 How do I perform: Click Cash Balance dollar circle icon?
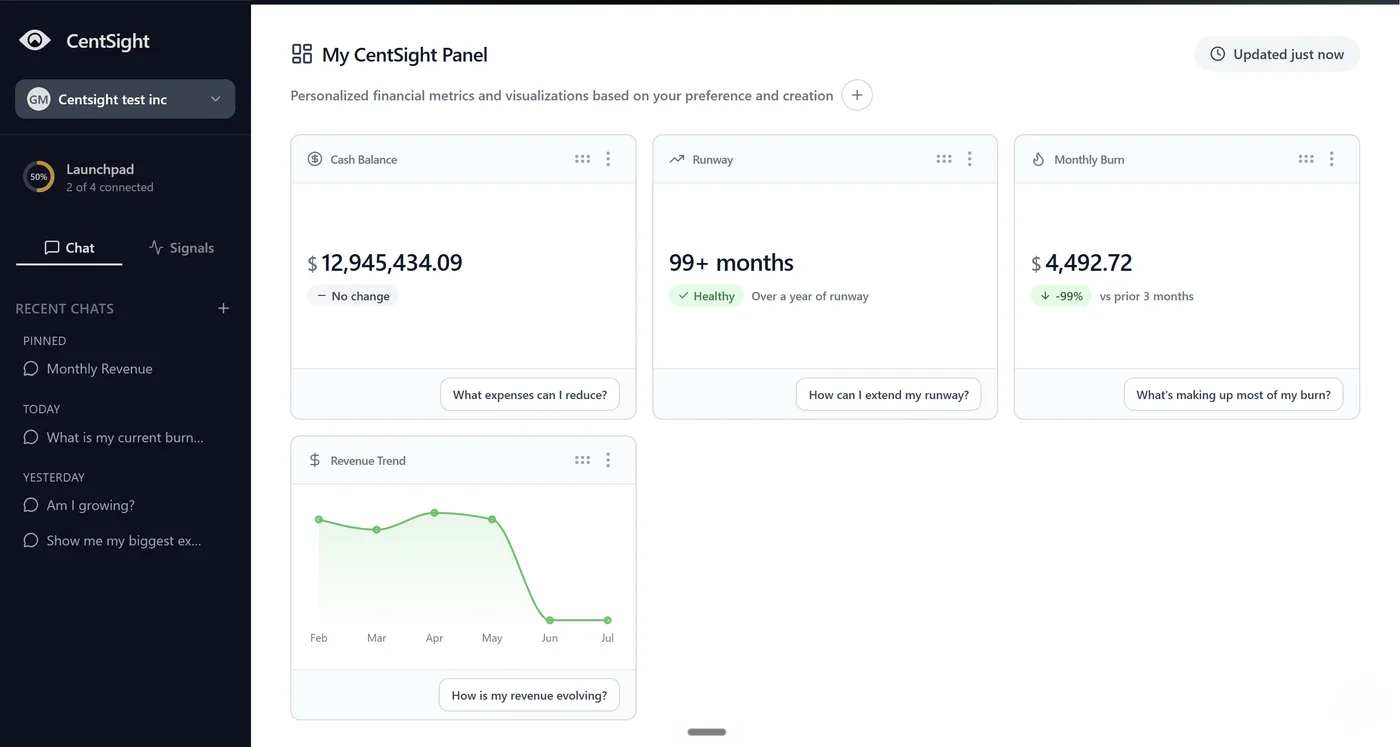[315, 159]
